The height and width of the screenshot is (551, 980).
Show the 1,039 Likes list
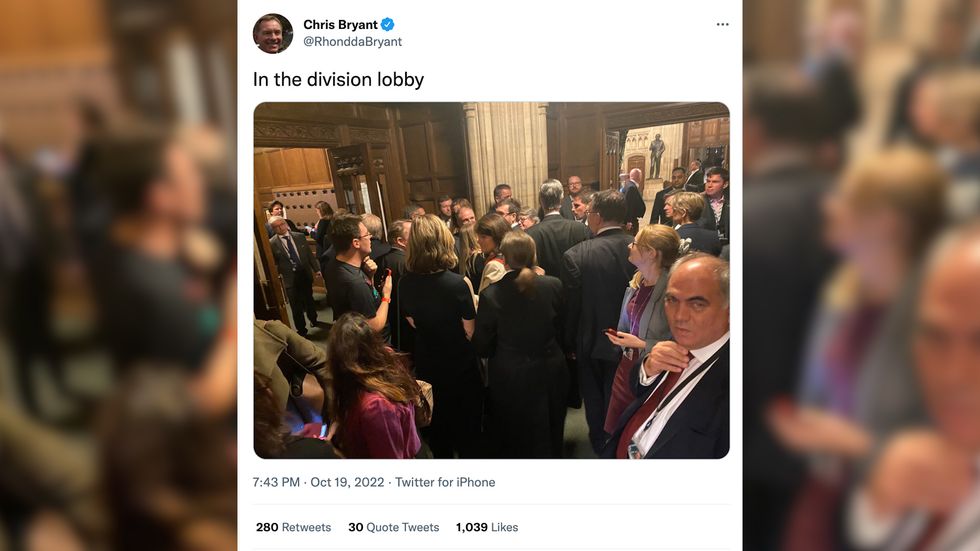coord(487,527)
